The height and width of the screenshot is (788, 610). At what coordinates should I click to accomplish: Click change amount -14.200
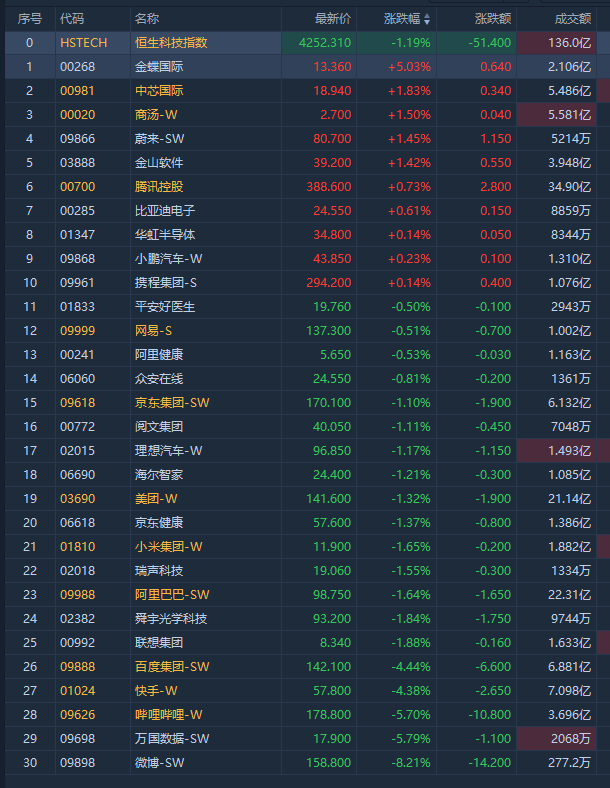[x=490, y=763]
